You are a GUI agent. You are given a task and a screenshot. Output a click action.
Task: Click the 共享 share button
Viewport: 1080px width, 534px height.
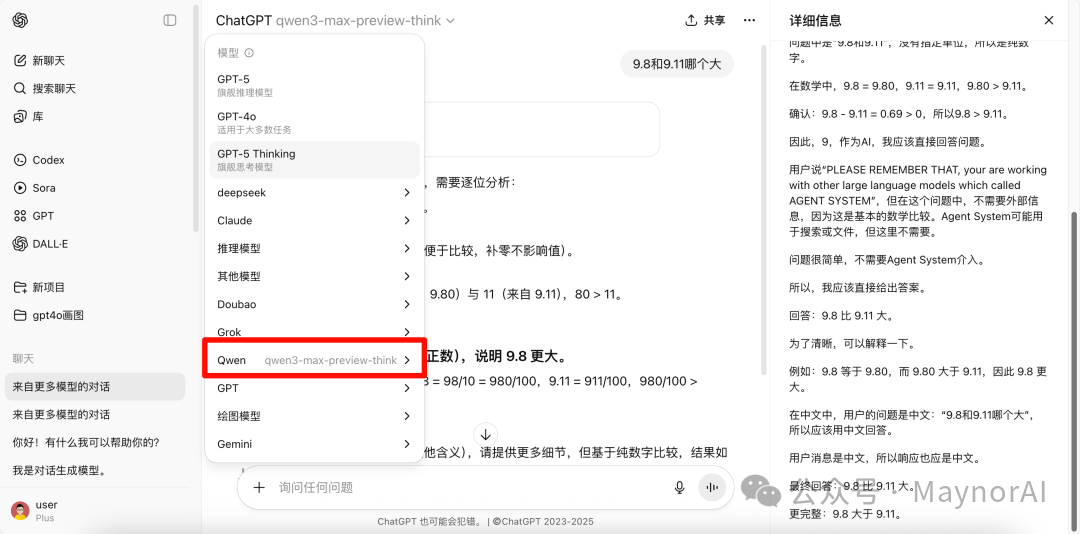[x=705, y=21]
